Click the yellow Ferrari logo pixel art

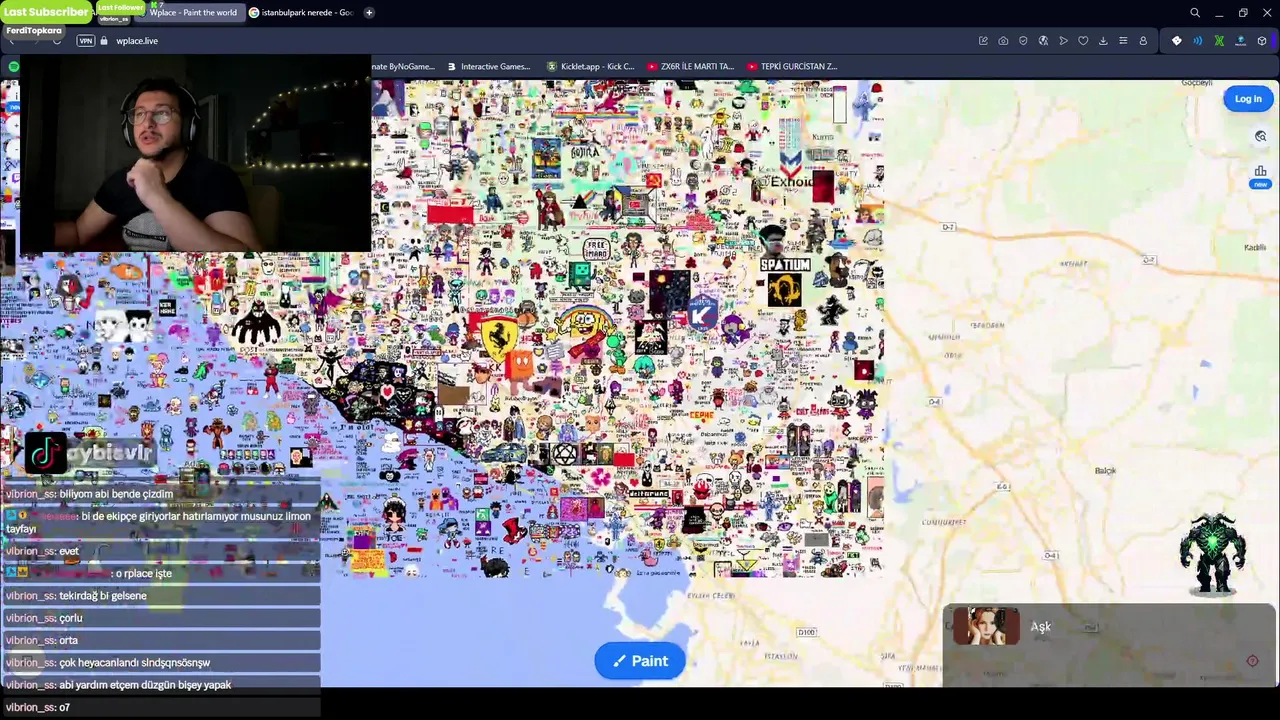coord(498,340)
